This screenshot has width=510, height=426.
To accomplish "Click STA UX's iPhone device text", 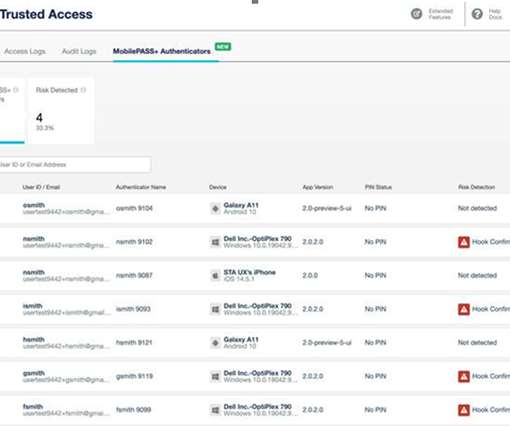I will 249,272.
